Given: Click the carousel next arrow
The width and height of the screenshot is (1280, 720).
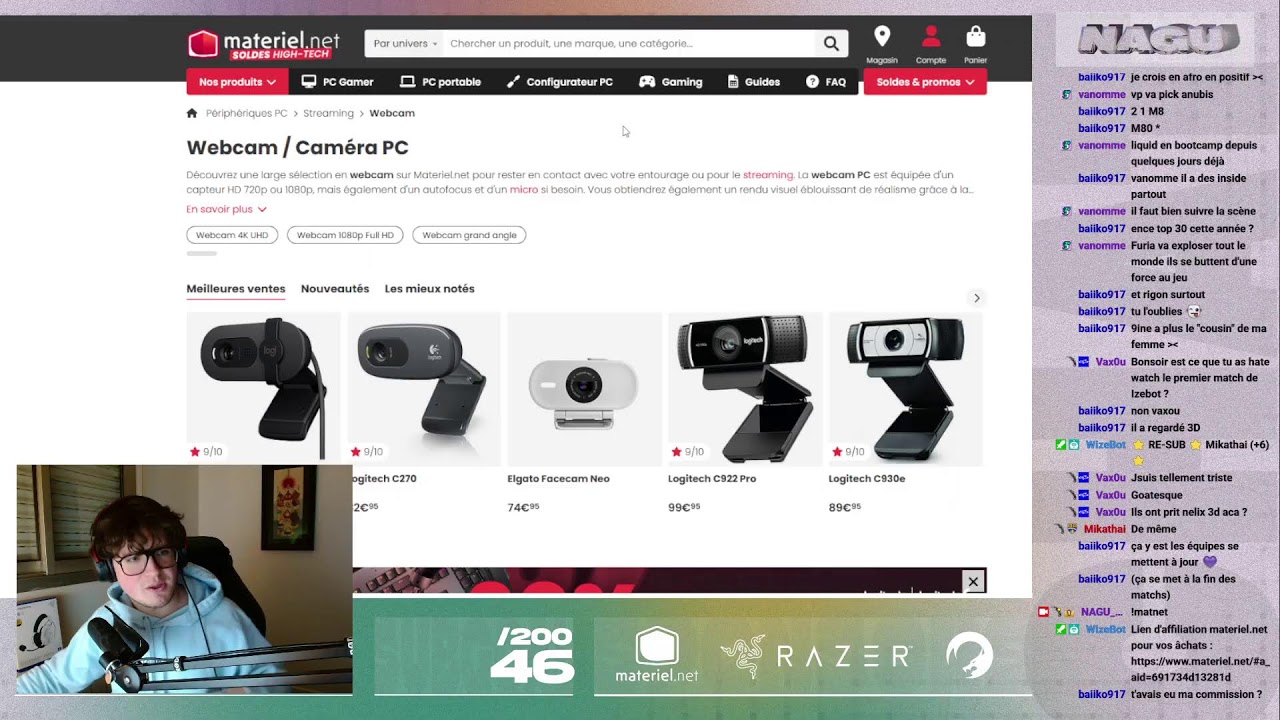Looking at the screenshot, I should pos(977,298).
